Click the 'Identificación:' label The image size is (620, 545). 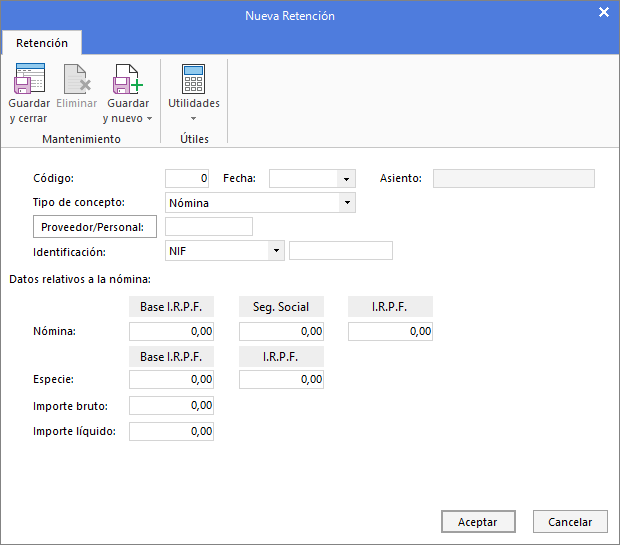(69, 252)
